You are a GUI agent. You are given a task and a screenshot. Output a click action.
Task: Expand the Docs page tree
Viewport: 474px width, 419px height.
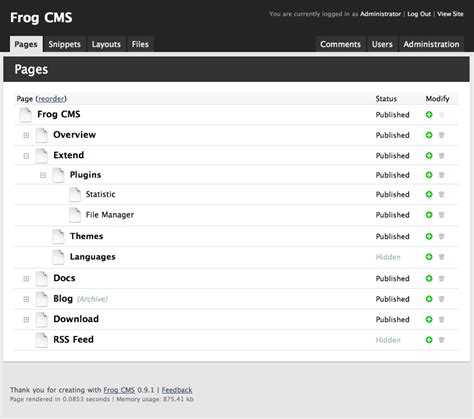(26, 279)
